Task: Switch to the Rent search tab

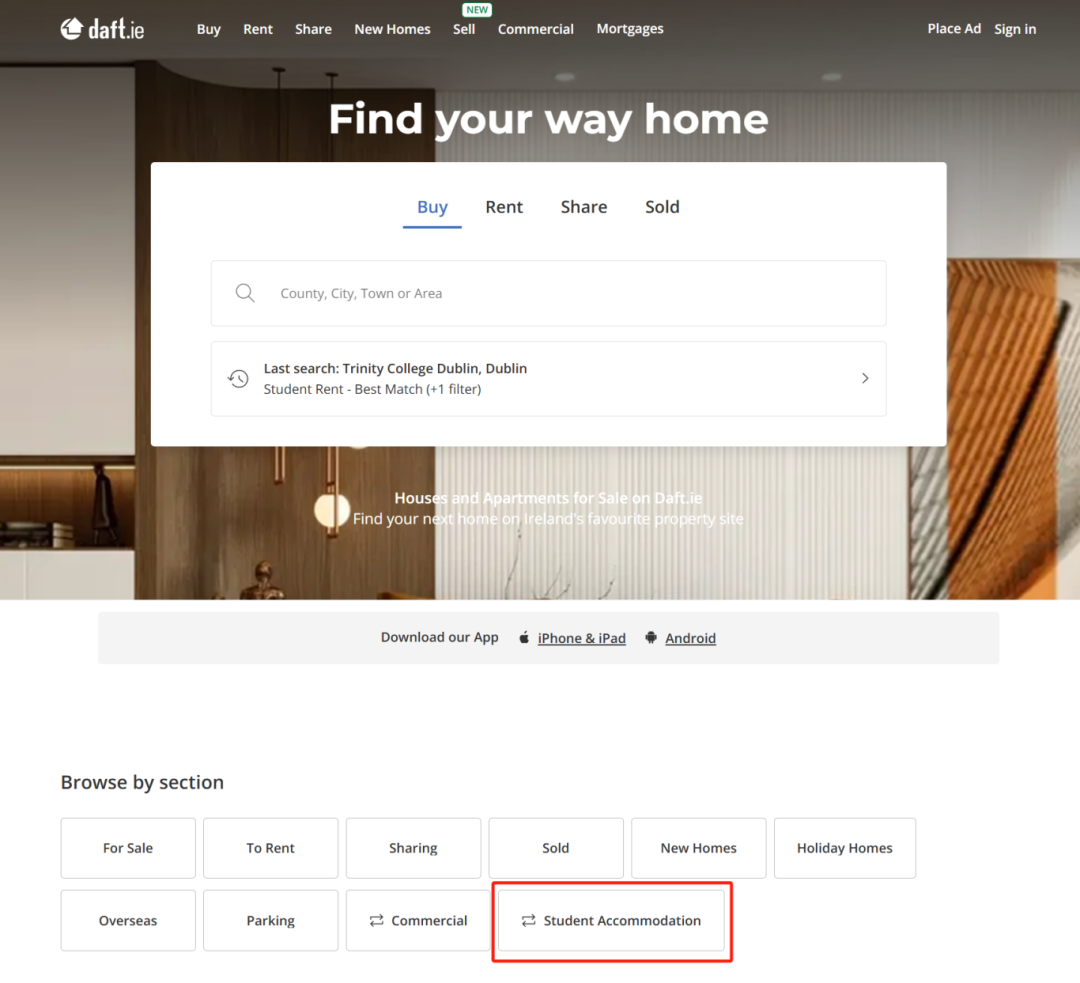Action: [x=504, y=207]
